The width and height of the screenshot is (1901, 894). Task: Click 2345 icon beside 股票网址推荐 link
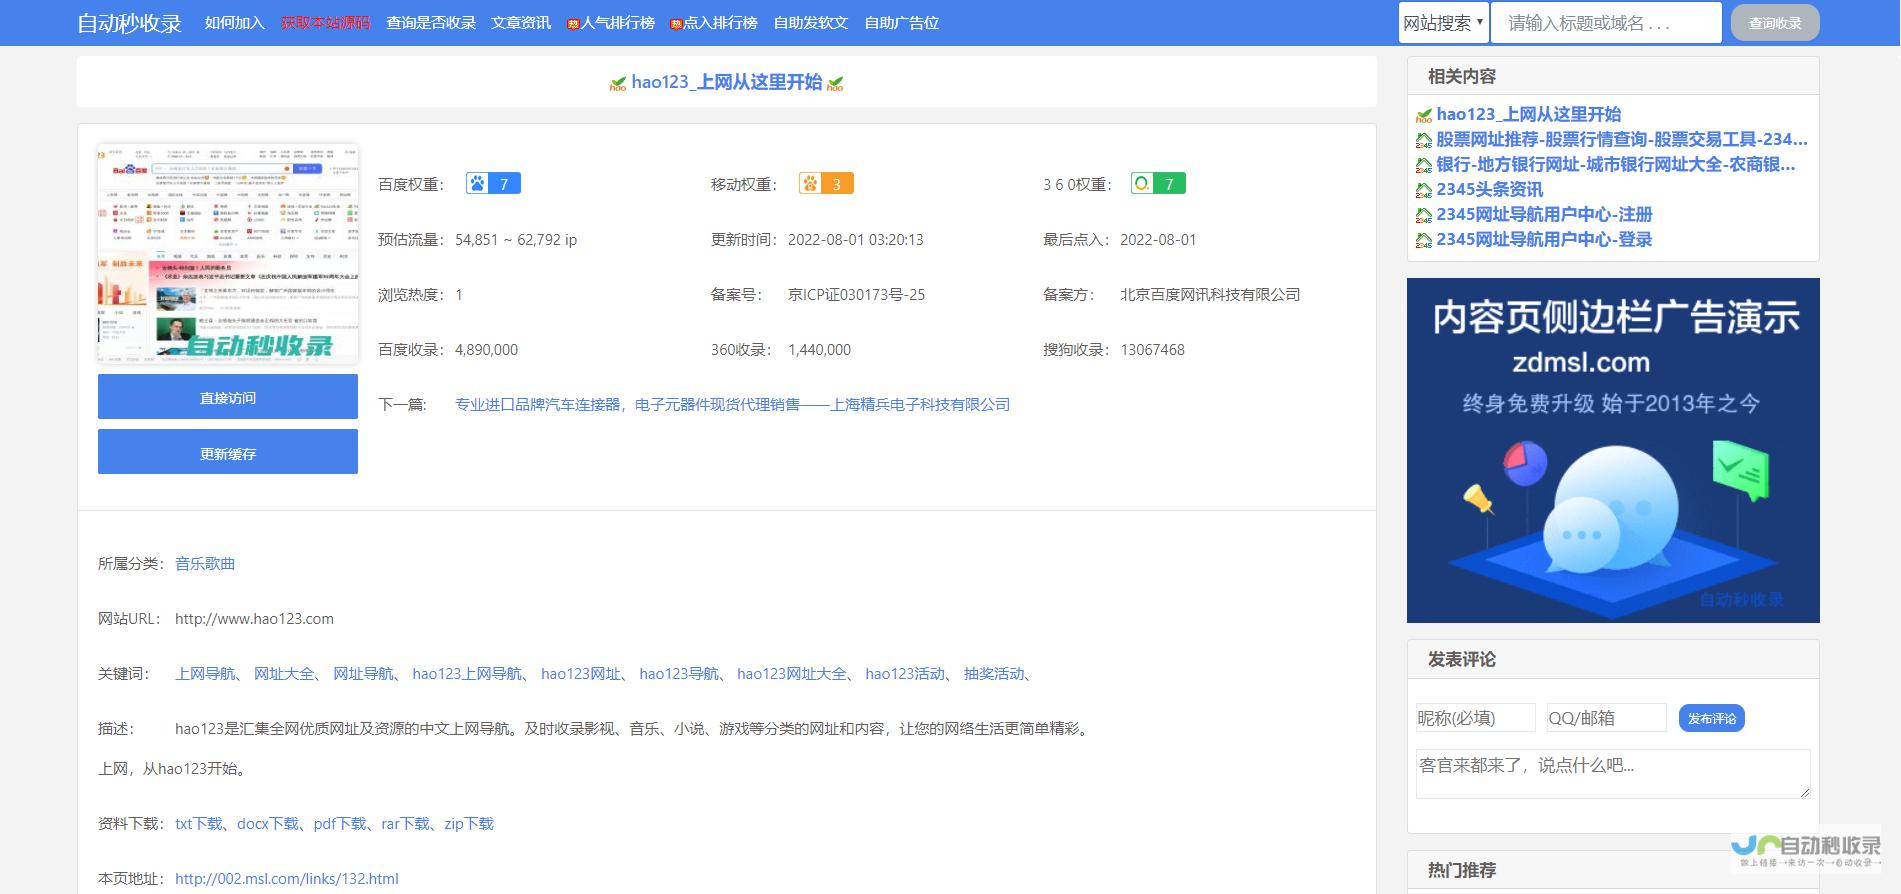tap(1424, 141)
